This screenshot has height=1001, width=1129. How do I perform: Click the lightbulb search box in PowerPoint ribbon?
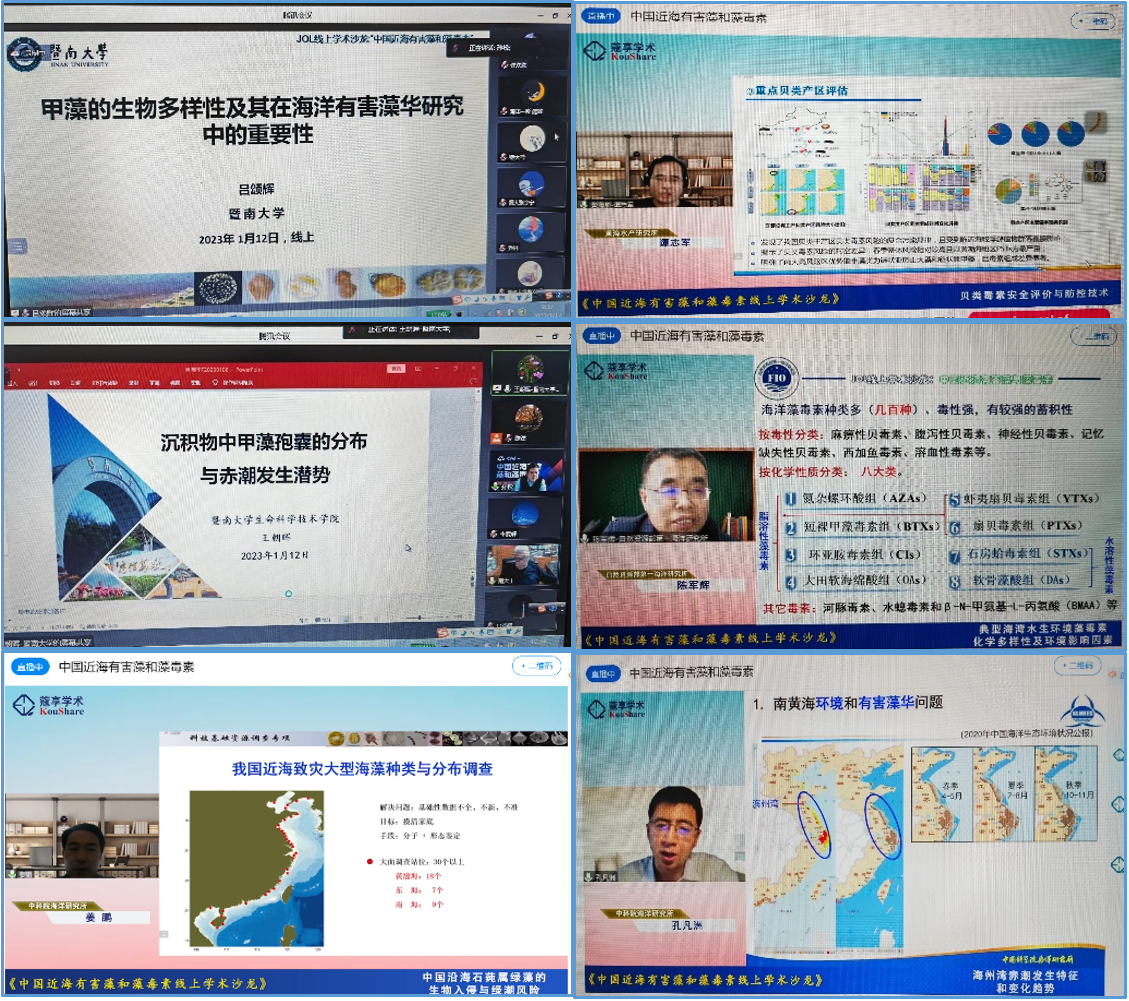(234, 382)
